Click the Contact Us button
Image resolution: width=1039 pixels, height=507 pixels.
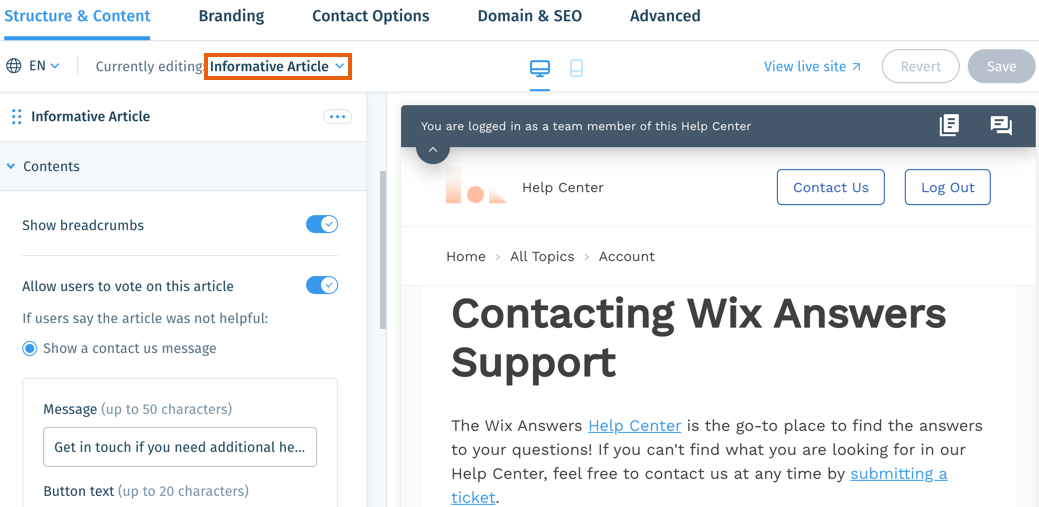[830, 188]
